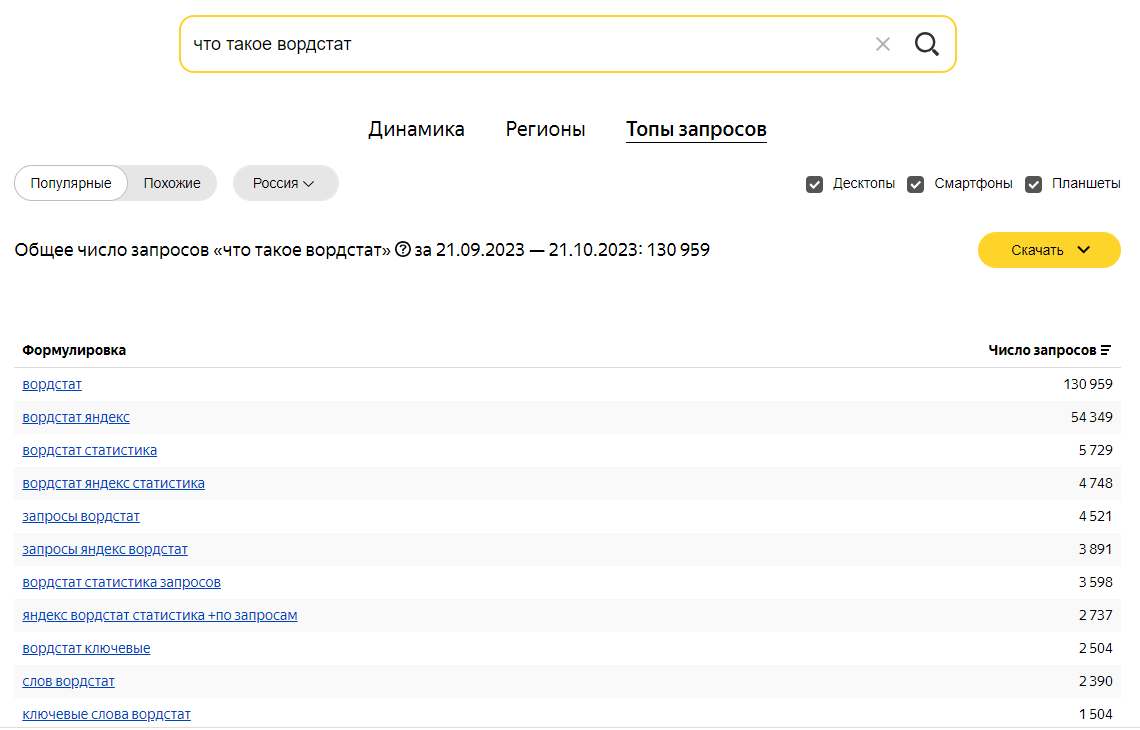The width and height of the screenshot is (1140, 730).
Task: Open the вордстат статистика link
Action: [x=89, y=450]
